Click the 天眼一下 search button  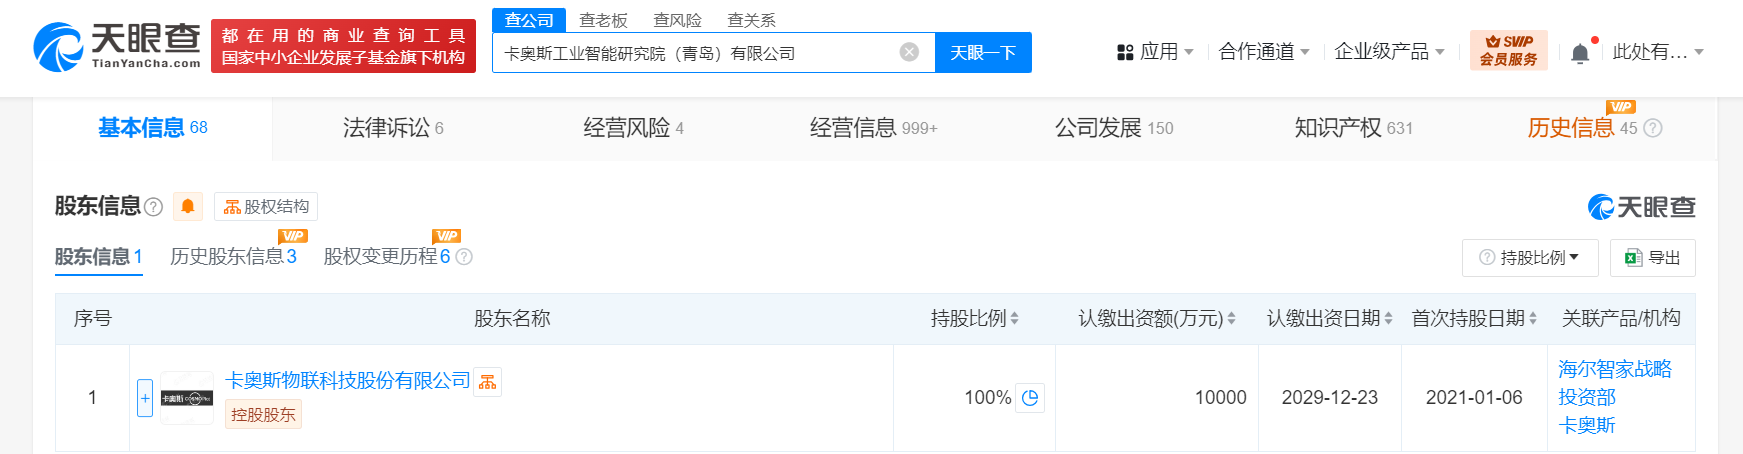pyautogui.click(x=983, y=52)
